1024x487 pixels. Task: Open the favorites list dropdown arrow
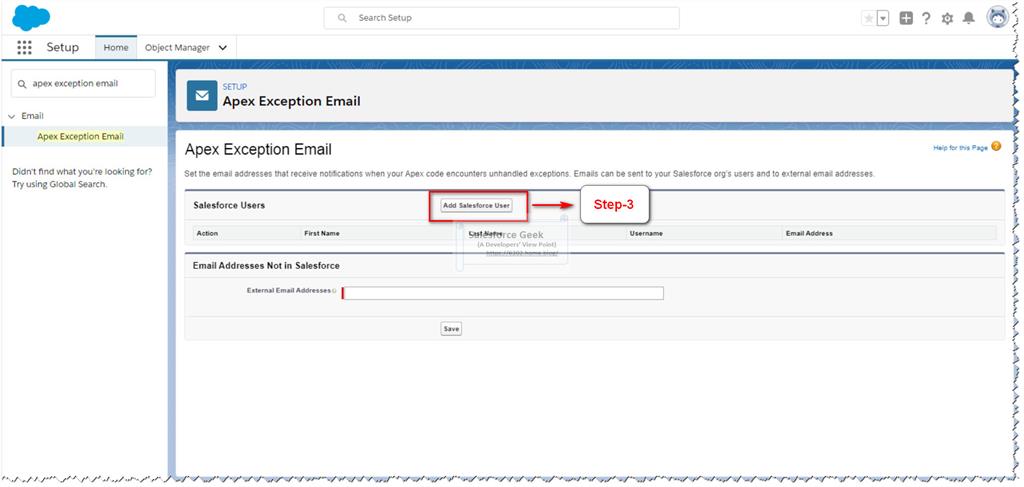point(883,18)
